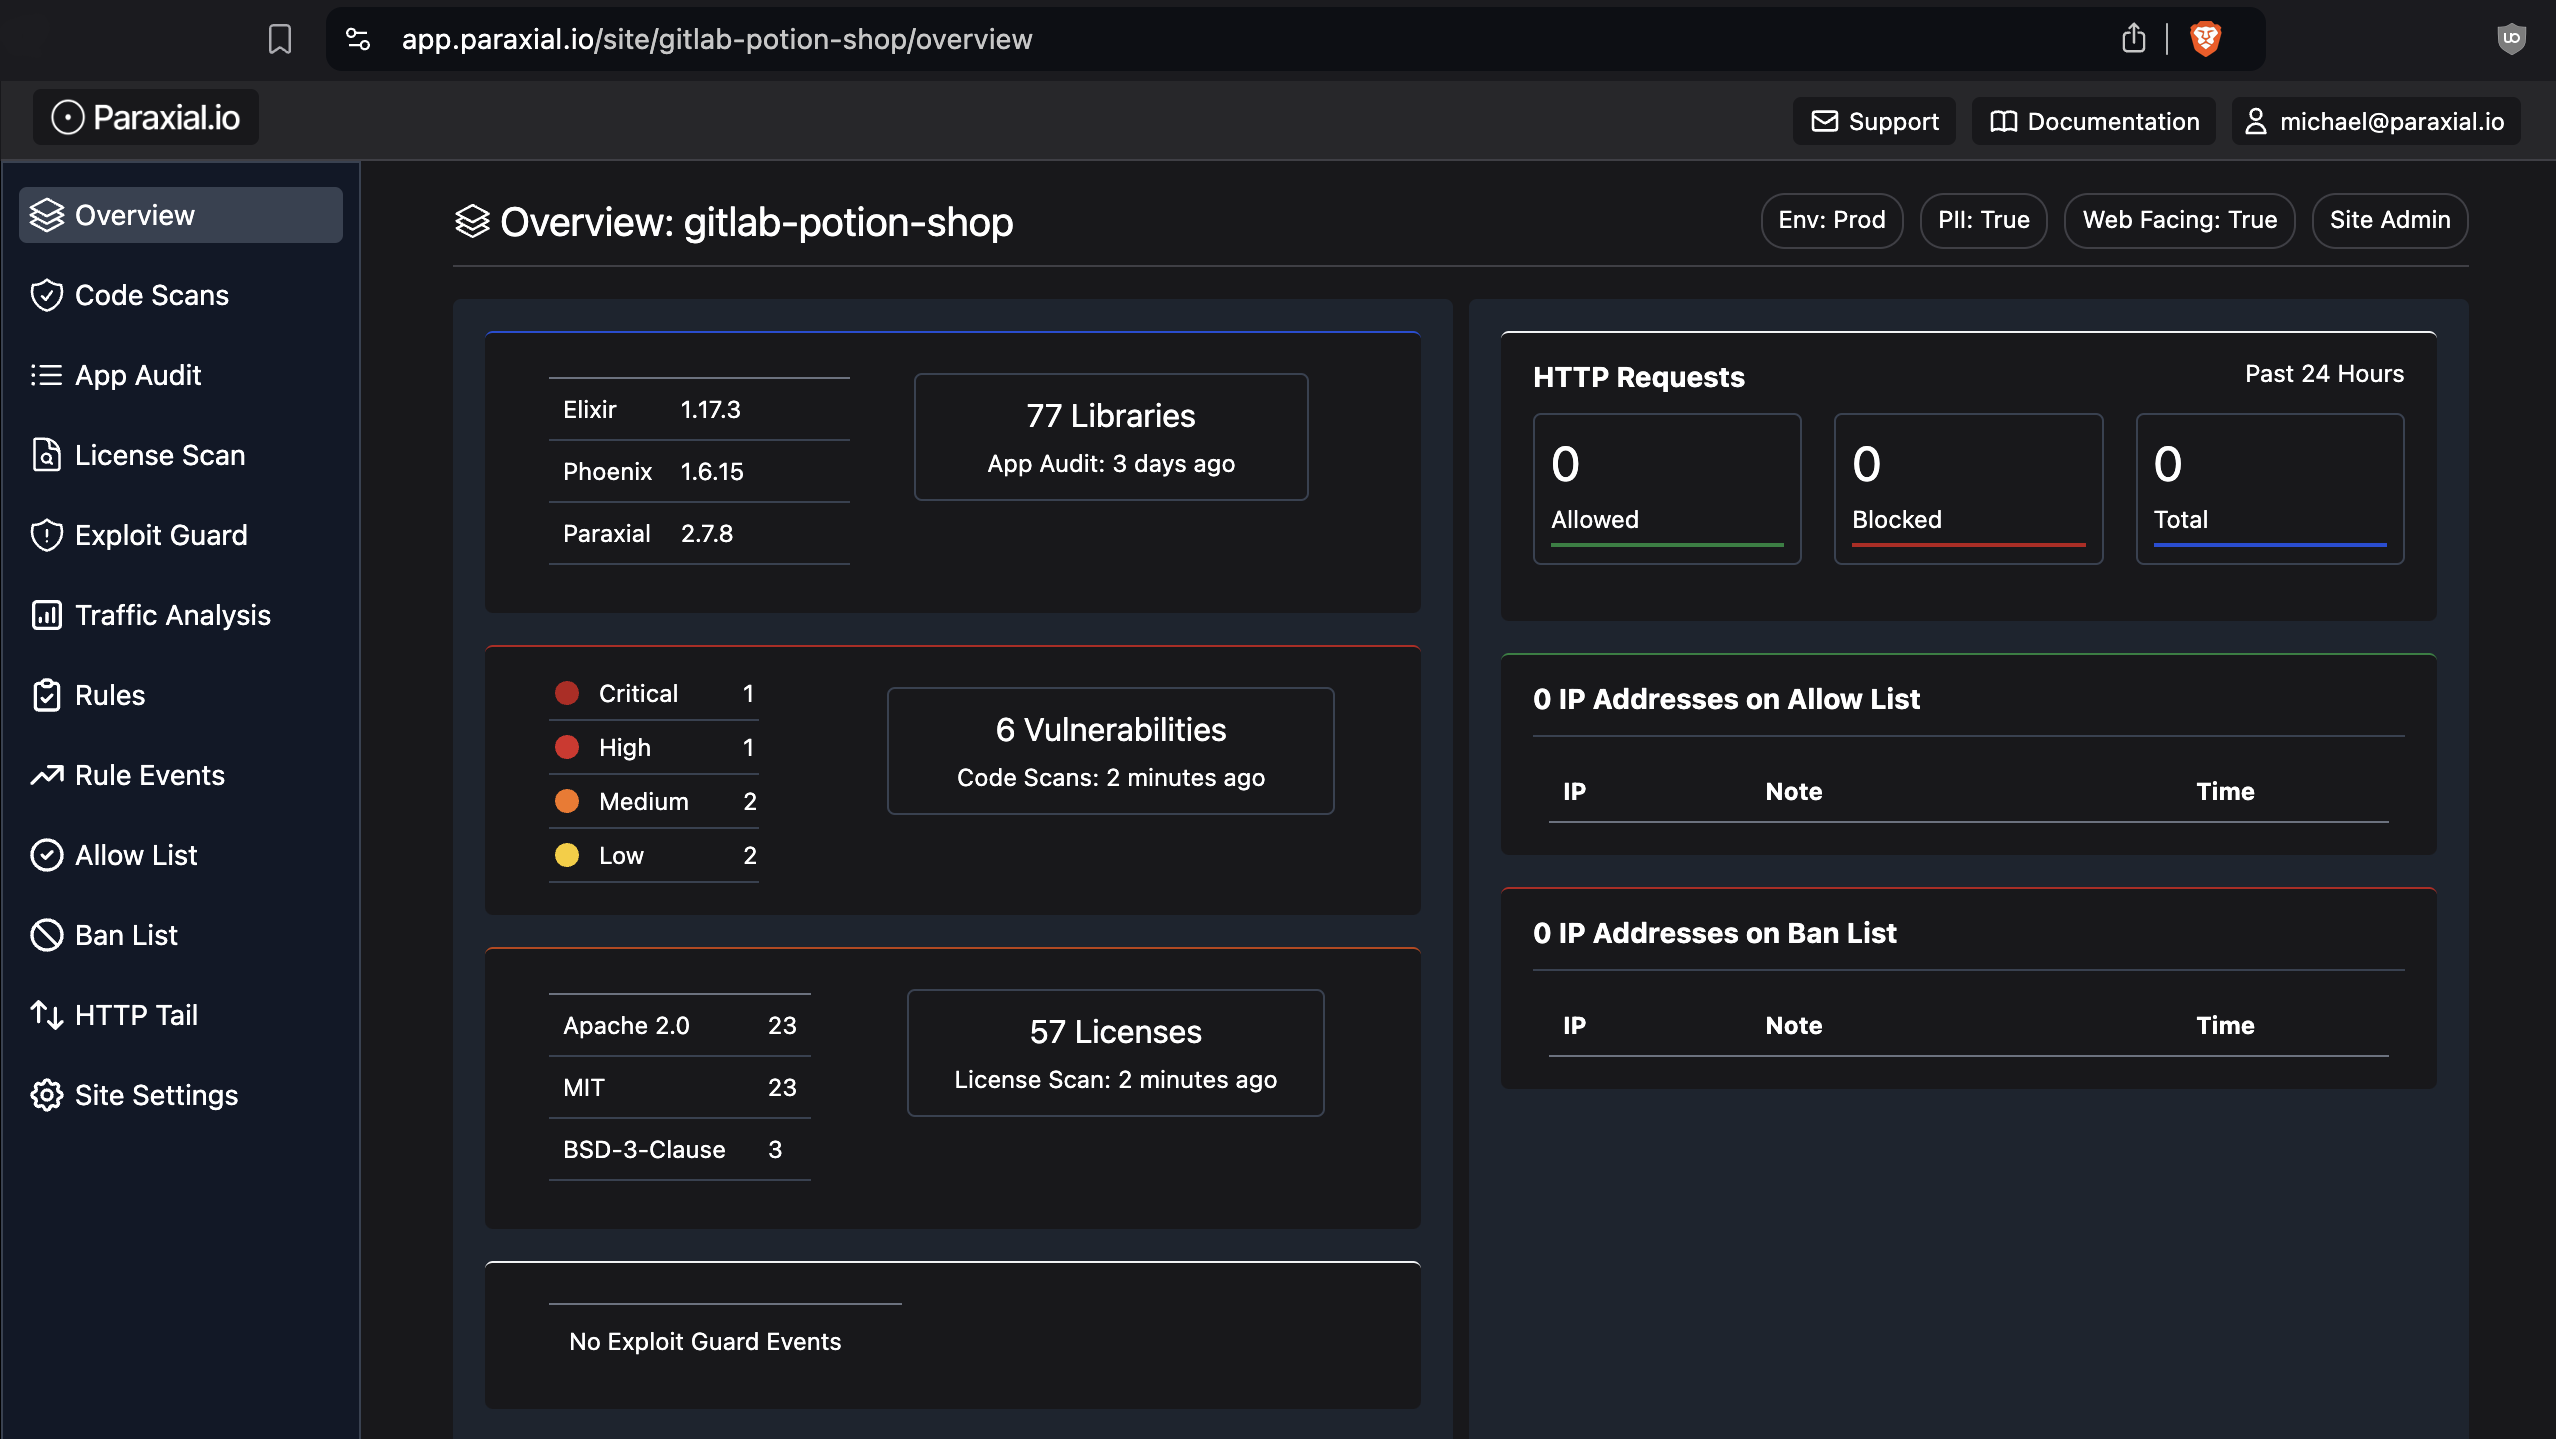The height and width of the screenshot is (1439, 2556).
Task: Open HTTP Tail page
Action: coord(181,1015)
